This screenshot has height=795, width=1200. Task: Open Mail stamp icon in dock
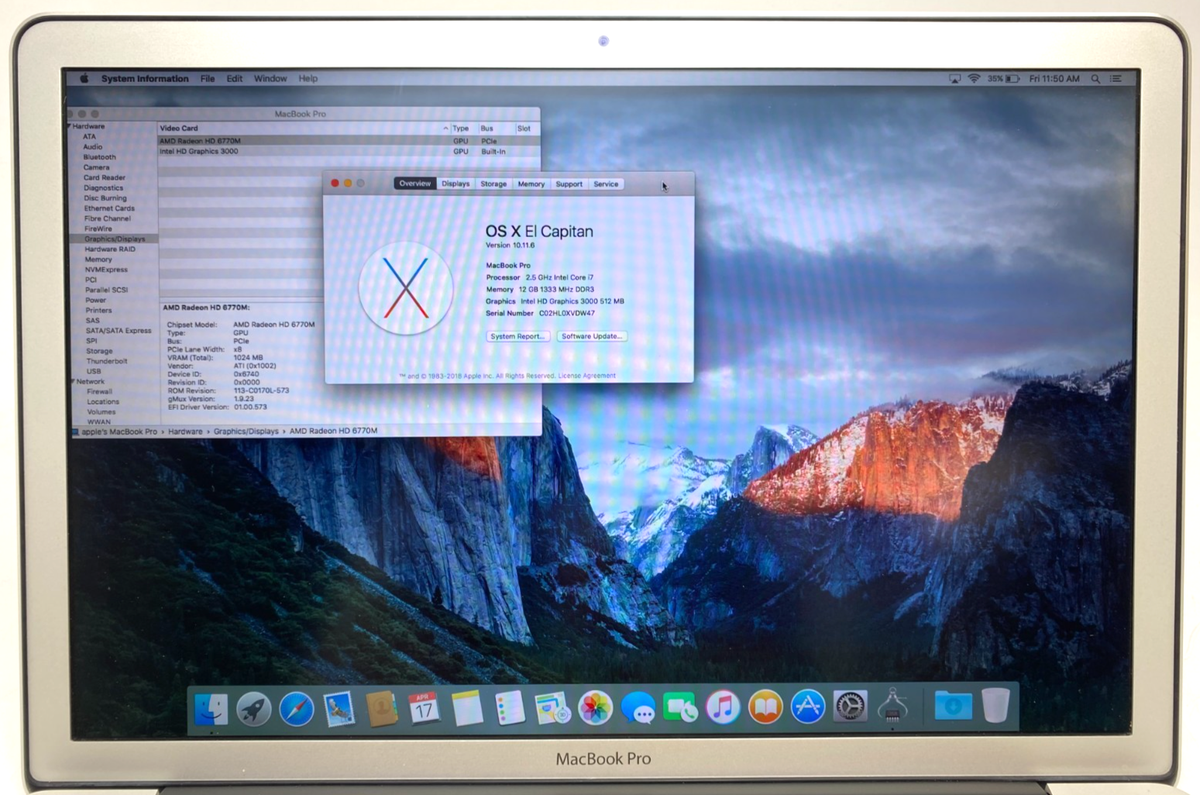point(339,708)
